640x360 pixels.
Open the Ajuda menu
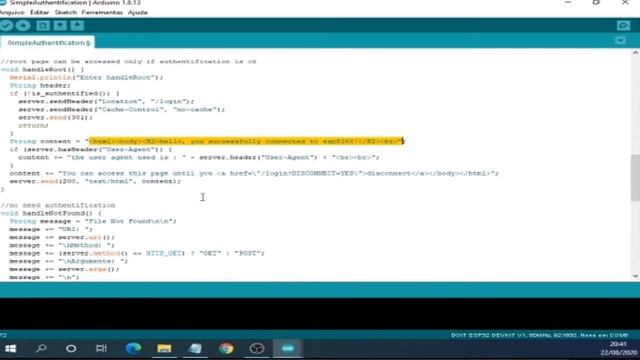point(138,12)
